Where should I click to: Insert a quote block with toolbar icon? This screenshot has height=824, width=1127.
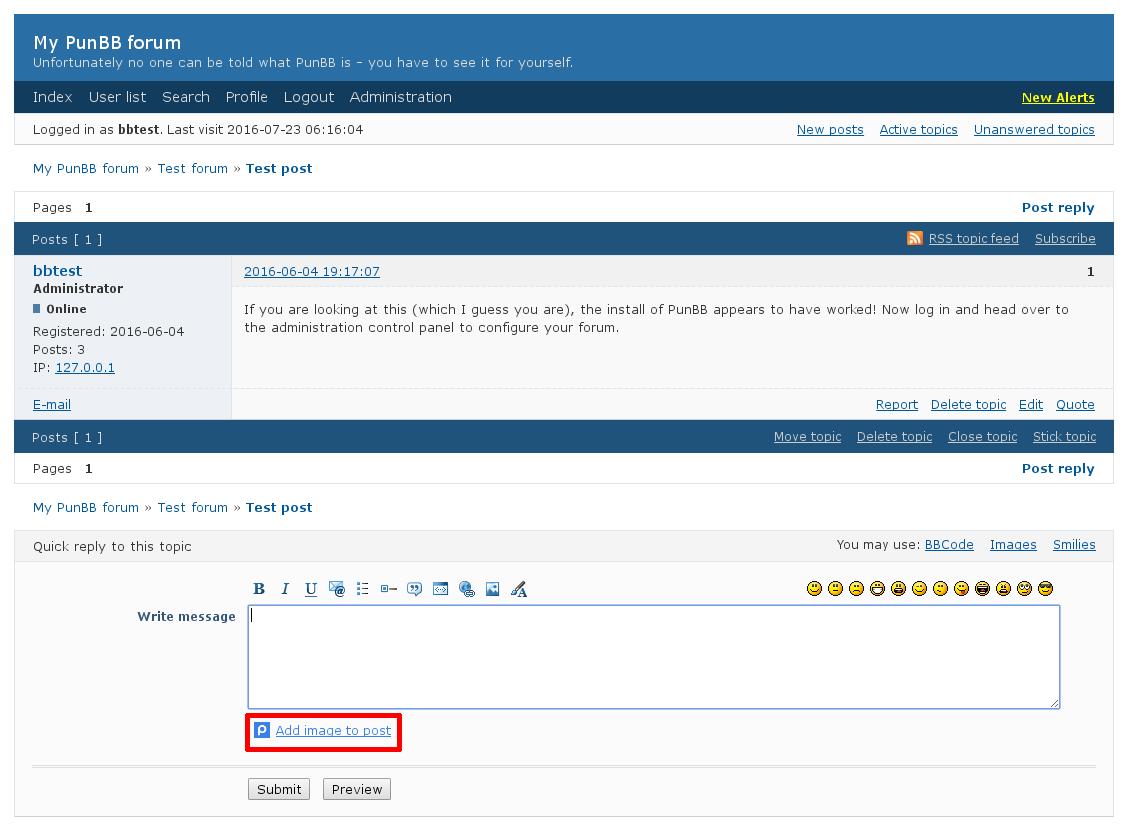(x=414, y=589)
